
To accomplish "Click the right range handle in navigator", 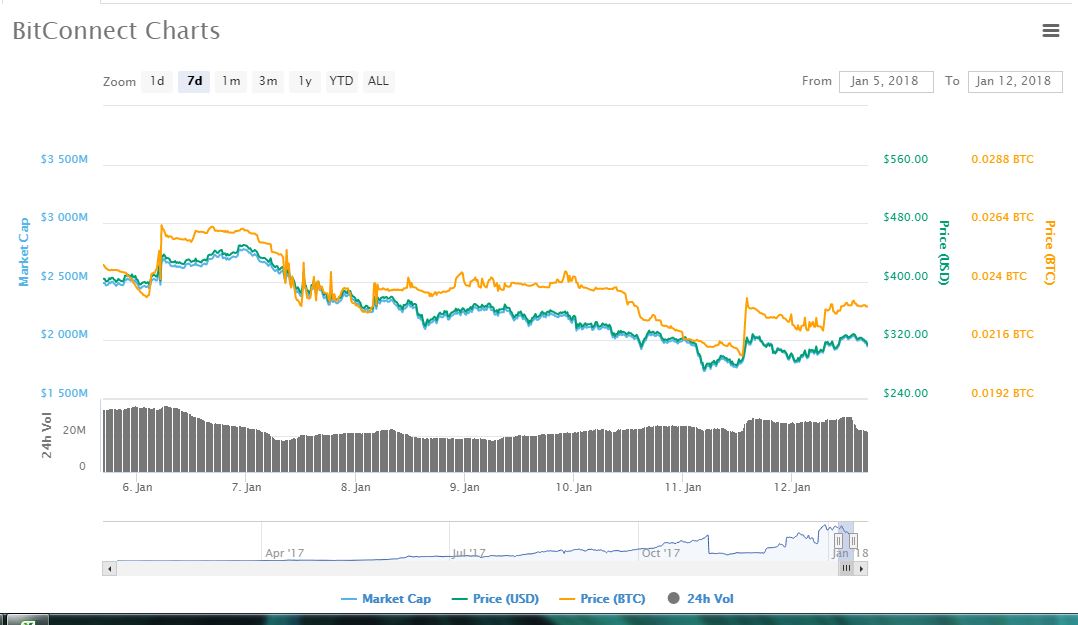I will (x=853, y=542).
